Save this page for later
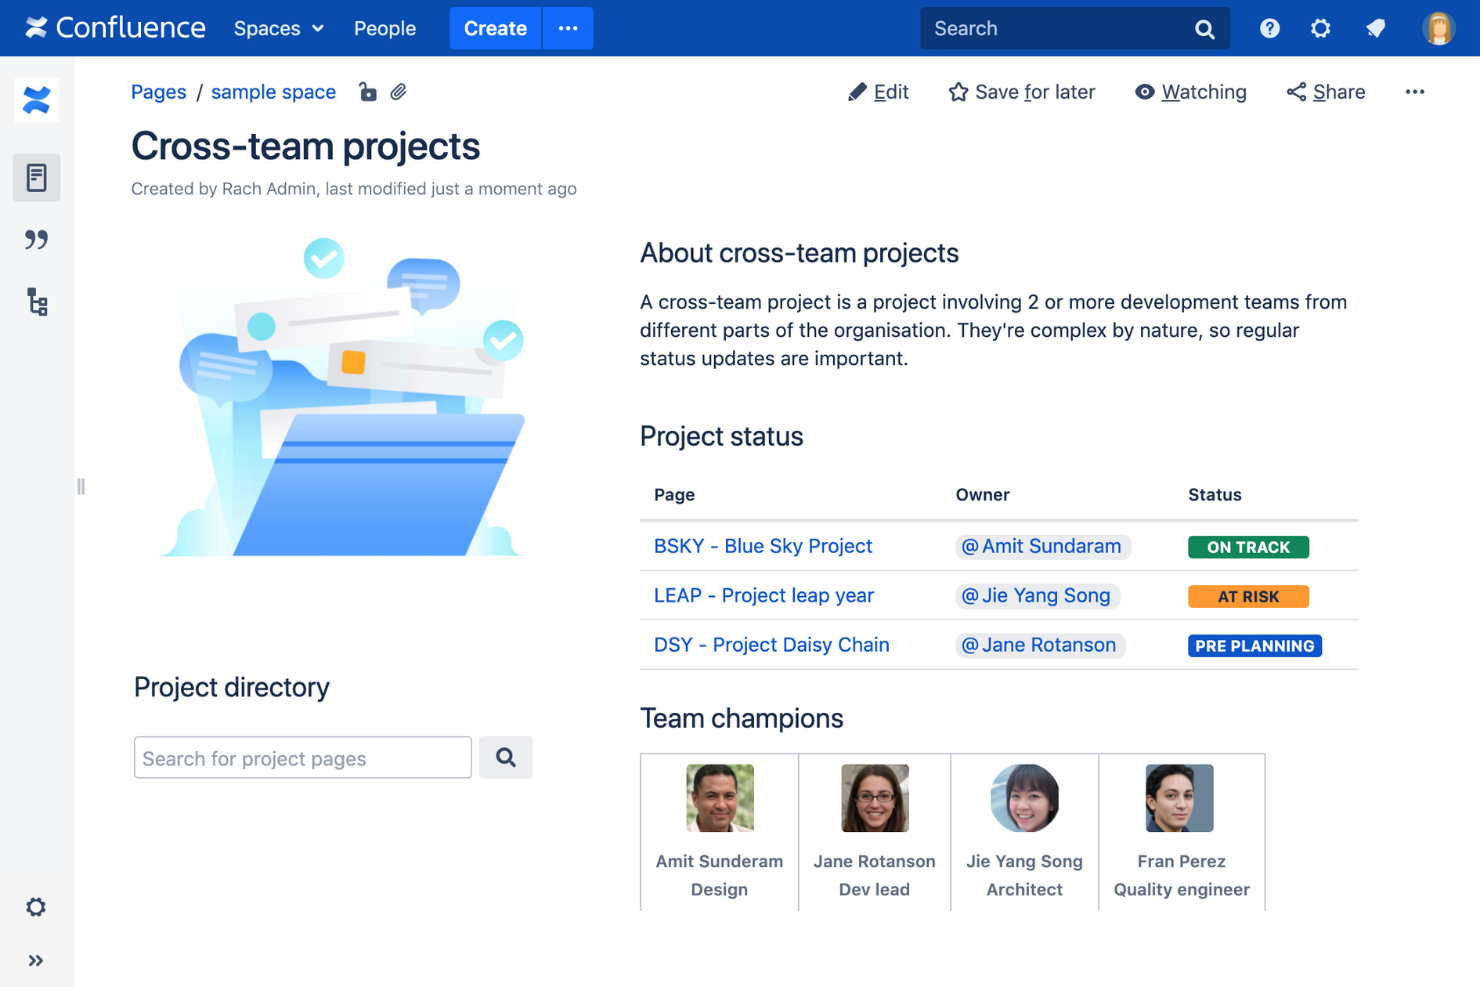Image resolution: width=1480 pixels, height=987 pixels. click(1021, 91)
